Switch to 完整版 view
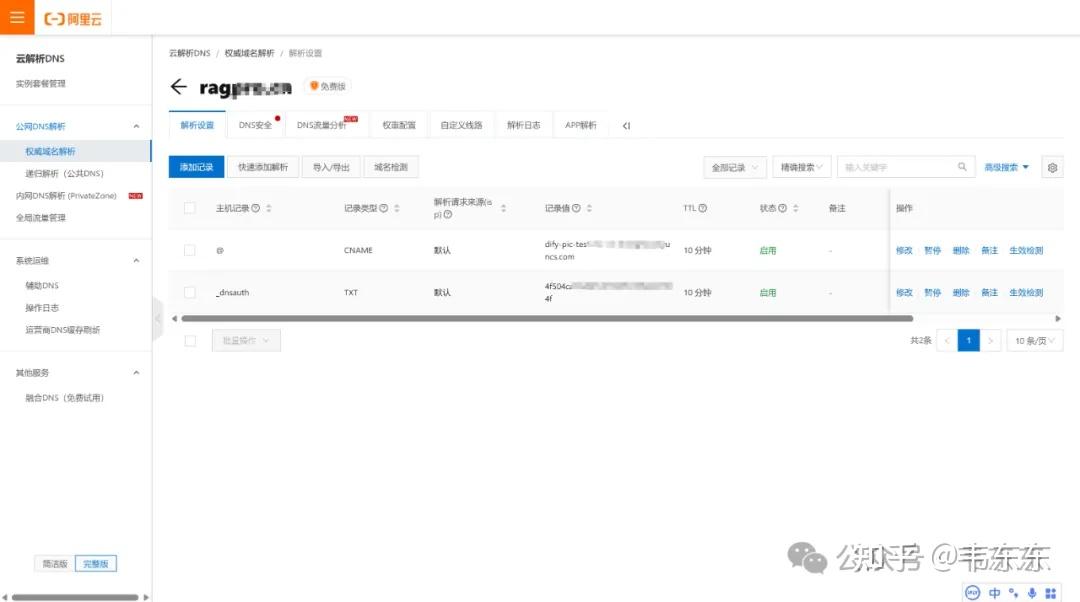 (x=96, y=563)
